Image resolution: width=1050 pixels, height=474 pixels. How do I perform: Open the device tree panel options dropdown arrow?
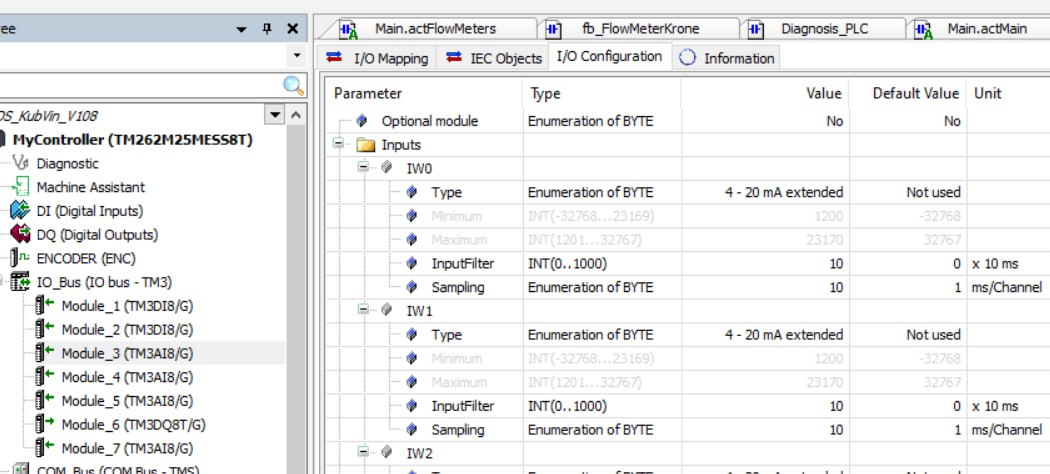(x=242, y=29)
